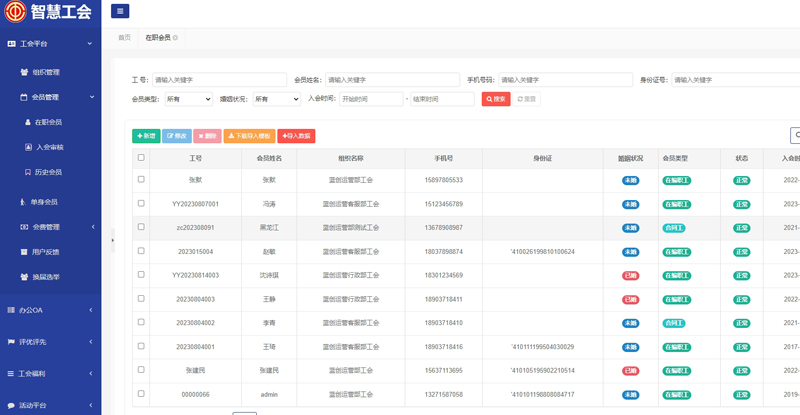
Task: Tick the checkbox for row YY20230807001
Action: [x=141, y=203]
